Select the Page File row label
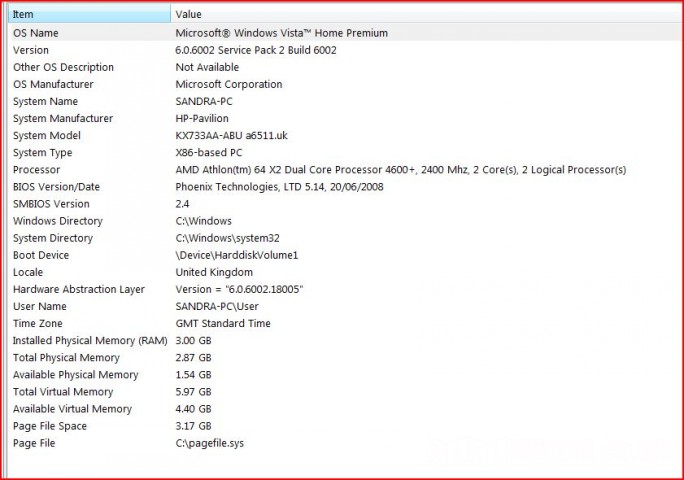The width and height of the screenshot is (684, 480). coord(34,443)
